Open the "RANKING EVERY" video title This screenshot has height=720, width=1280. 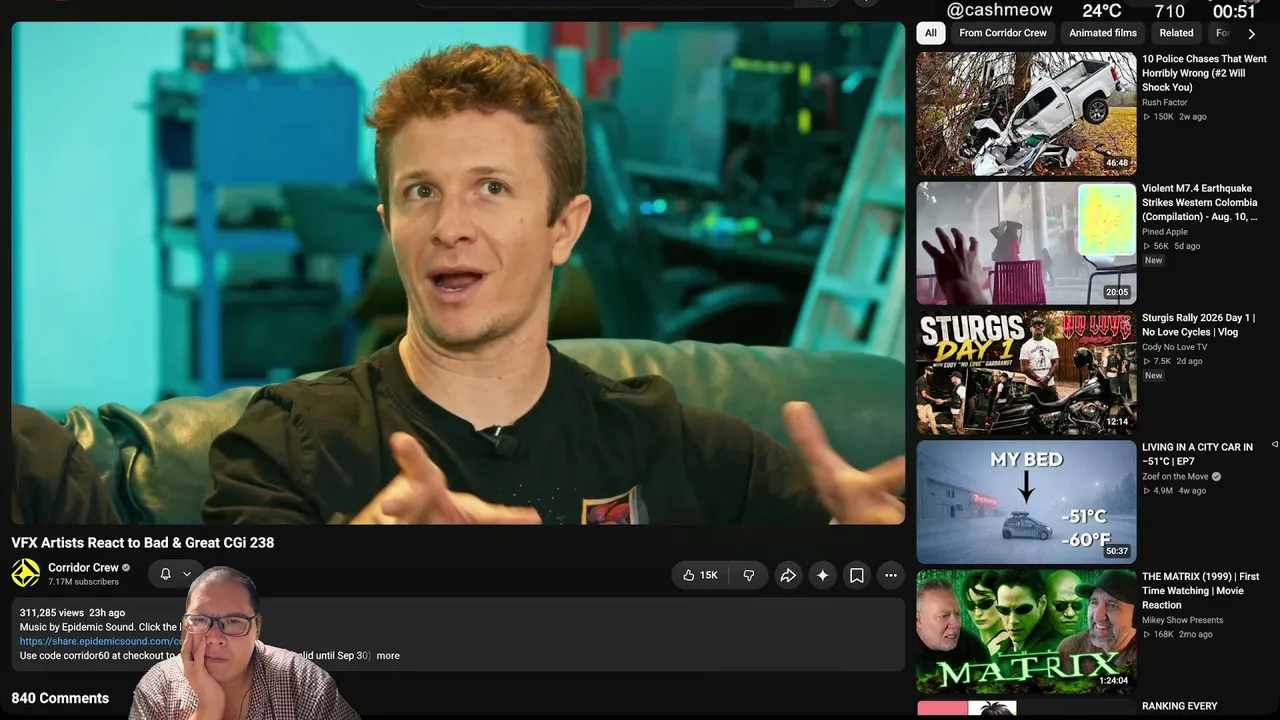coord(1180,706)
